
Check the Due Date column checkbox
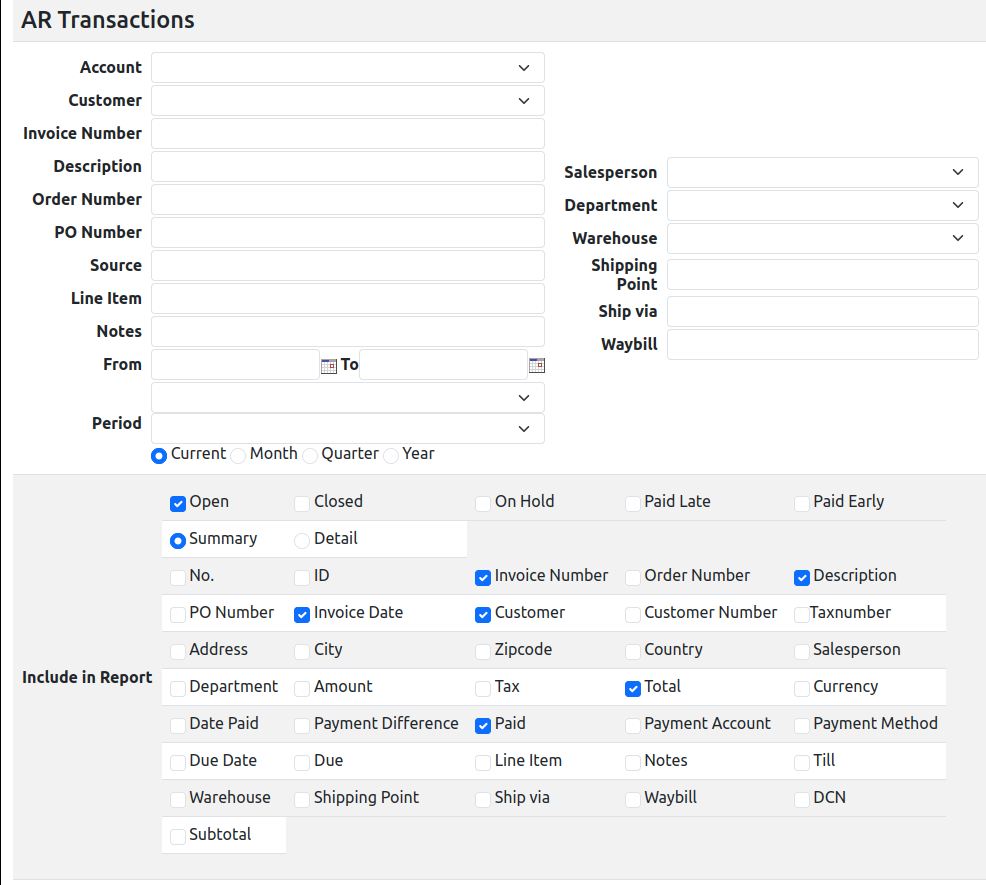[178, 762]
